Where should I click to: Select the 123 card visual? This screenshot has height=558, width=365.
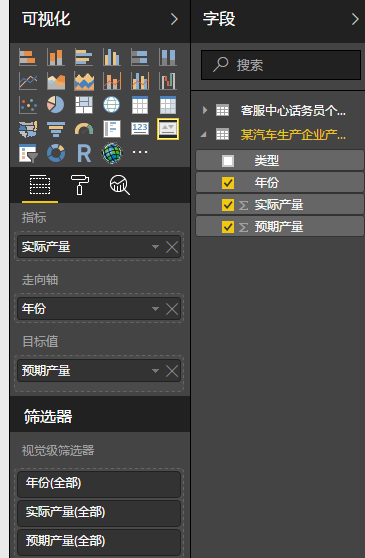[140, 128]
